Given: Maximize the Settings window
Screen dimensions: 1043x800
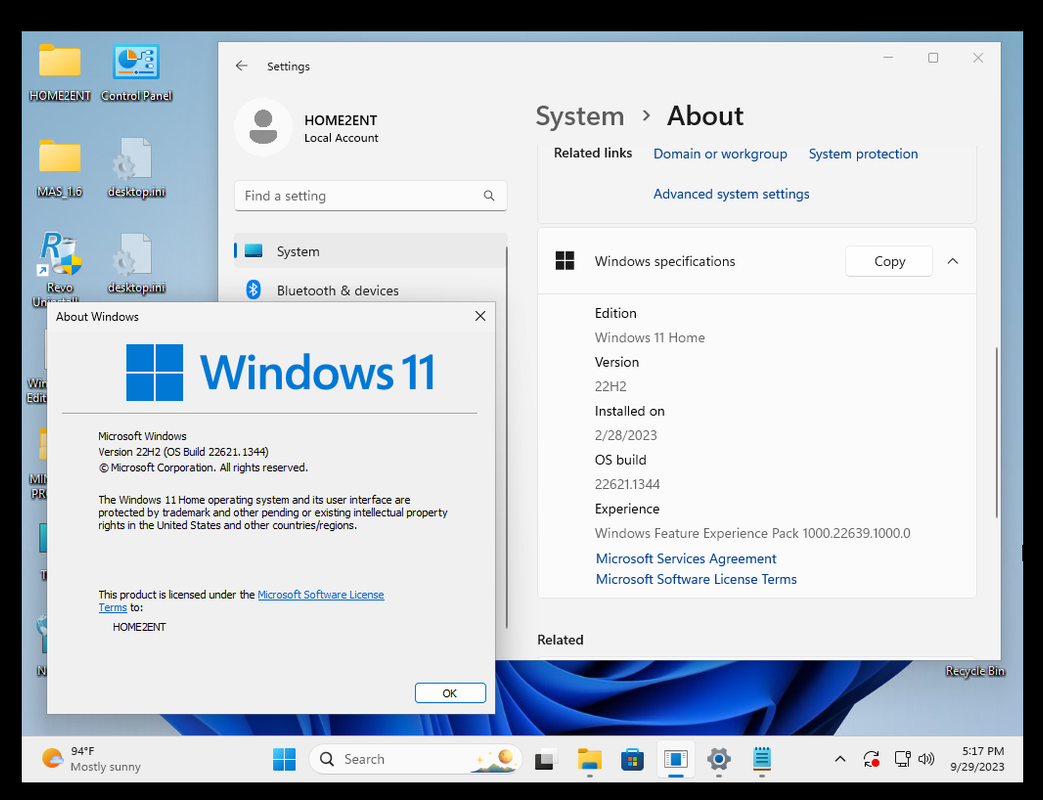Looking at the screenshot, I should click(x=933, y=58).
